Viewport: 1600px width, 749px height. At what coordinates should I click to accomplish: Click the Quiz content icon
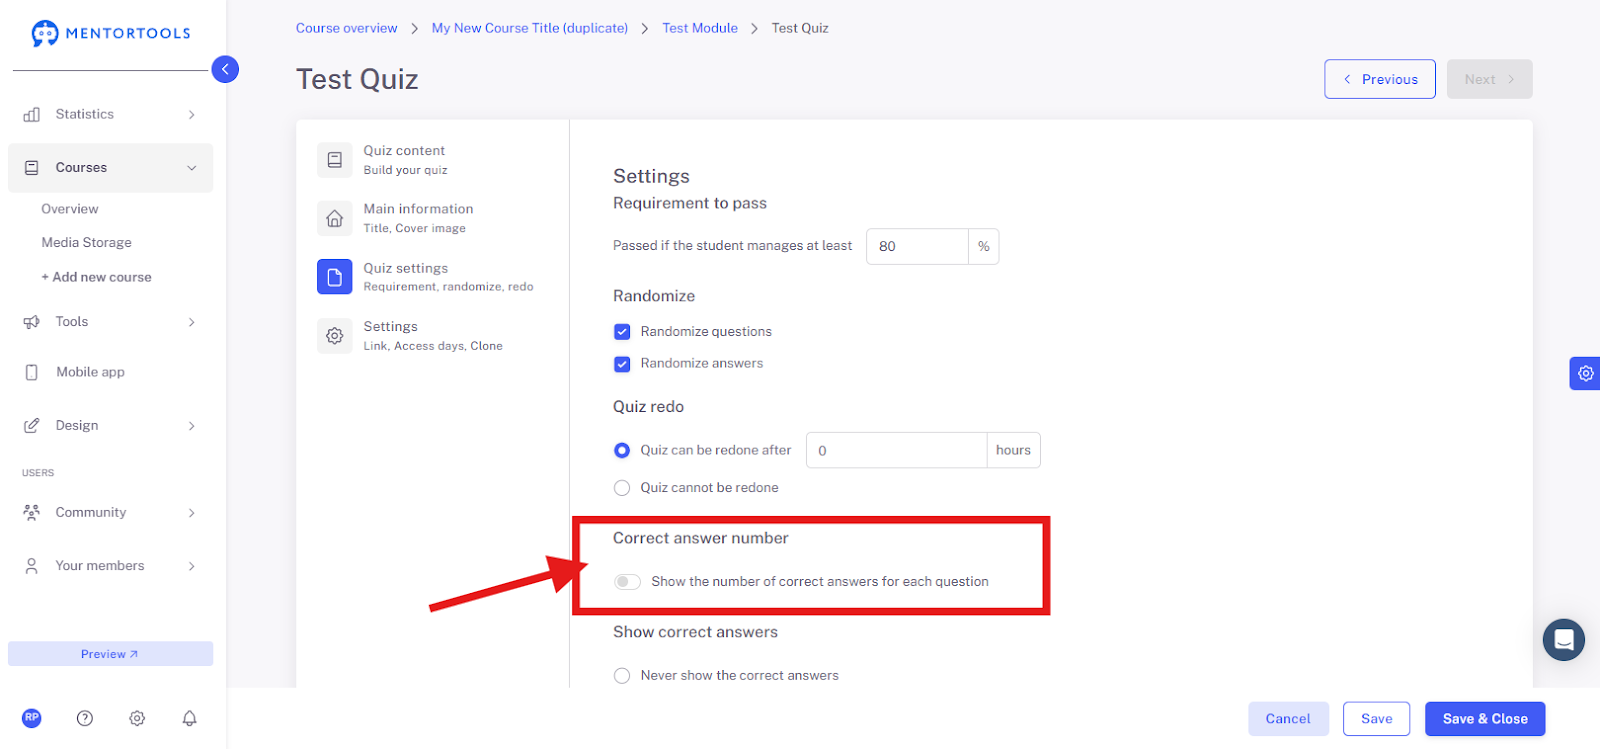[x=335, y=160]
